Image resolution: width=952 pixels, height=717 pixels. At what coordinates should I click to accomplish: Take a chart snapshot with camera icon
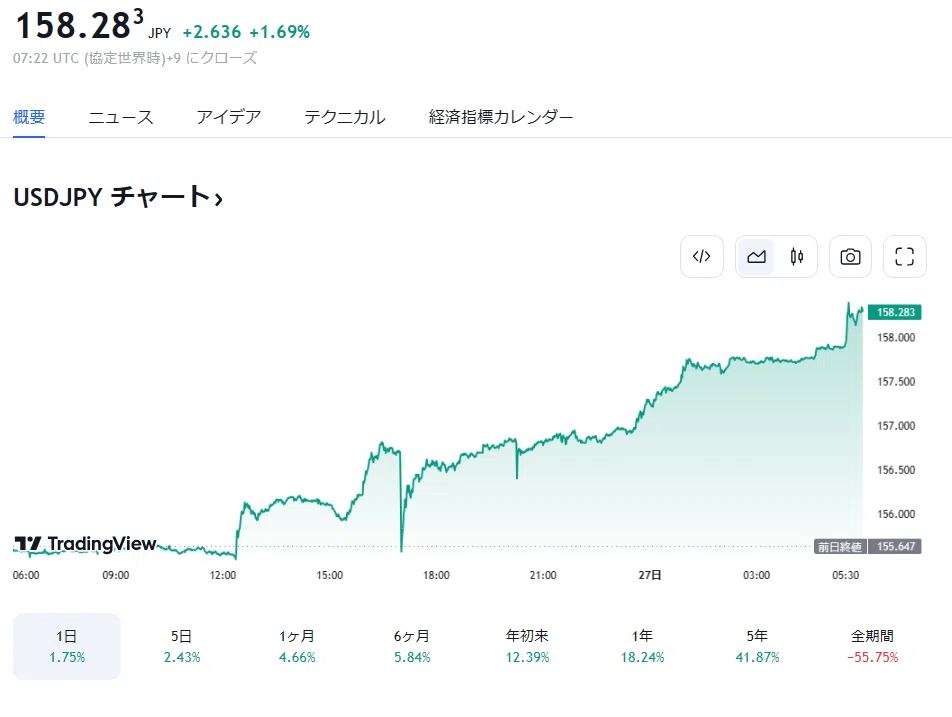(850, 256)
